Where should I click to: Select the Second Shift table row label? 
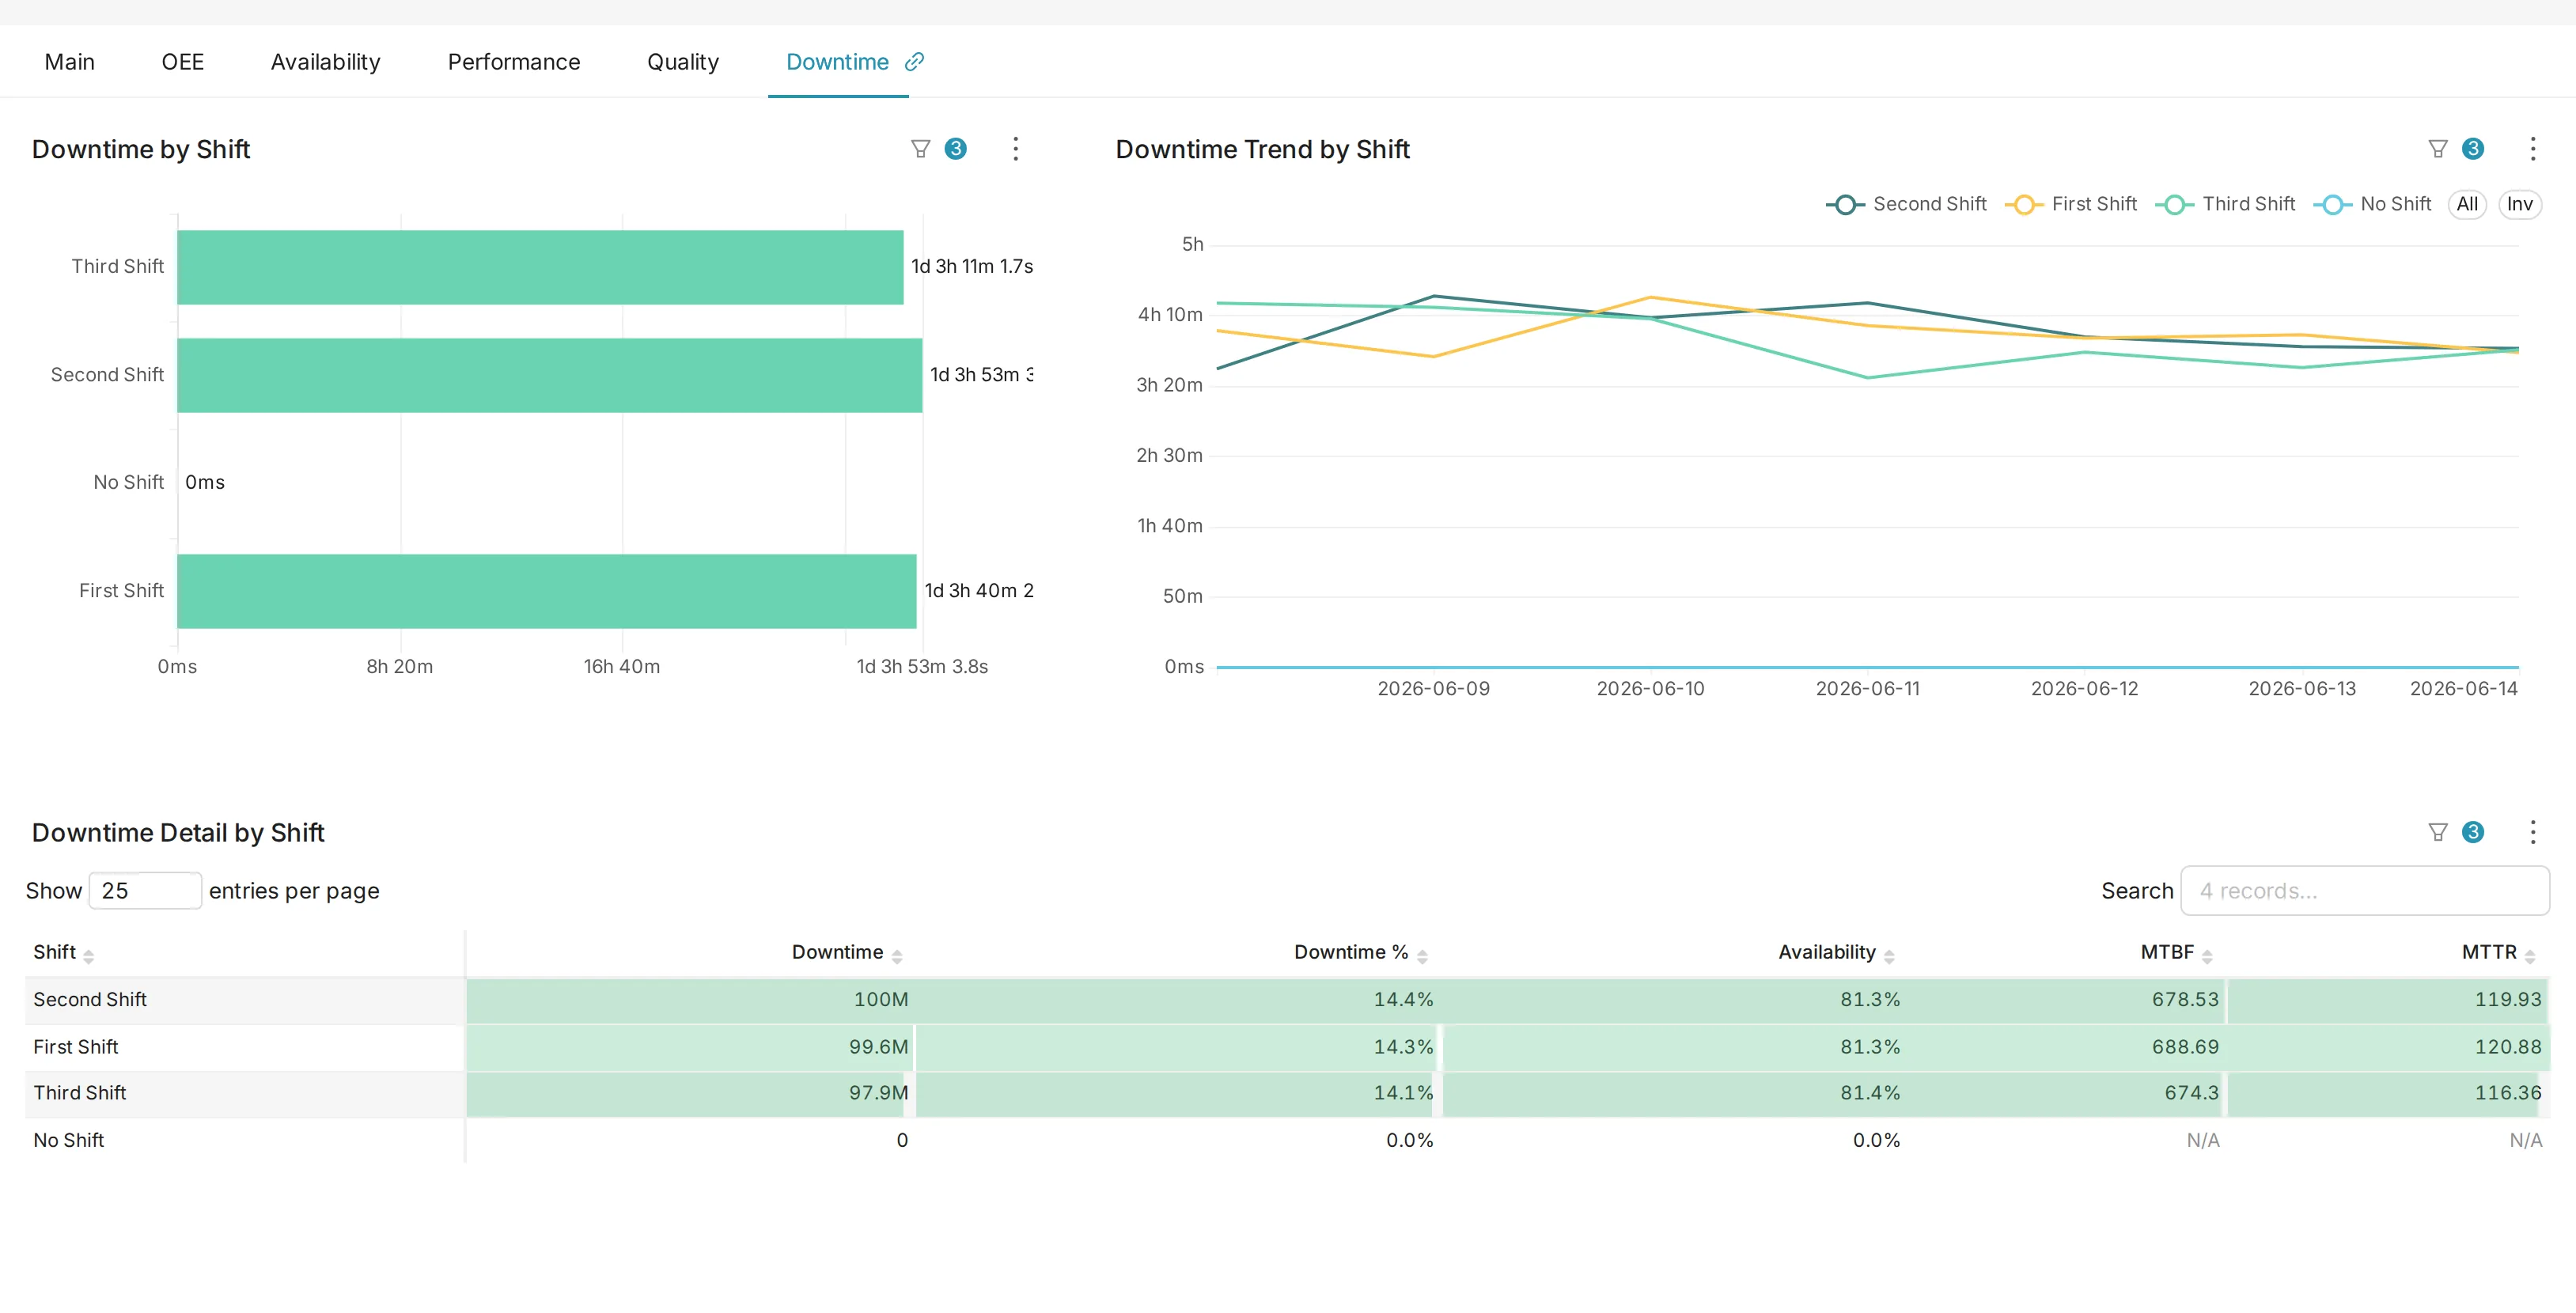[90, 999]
